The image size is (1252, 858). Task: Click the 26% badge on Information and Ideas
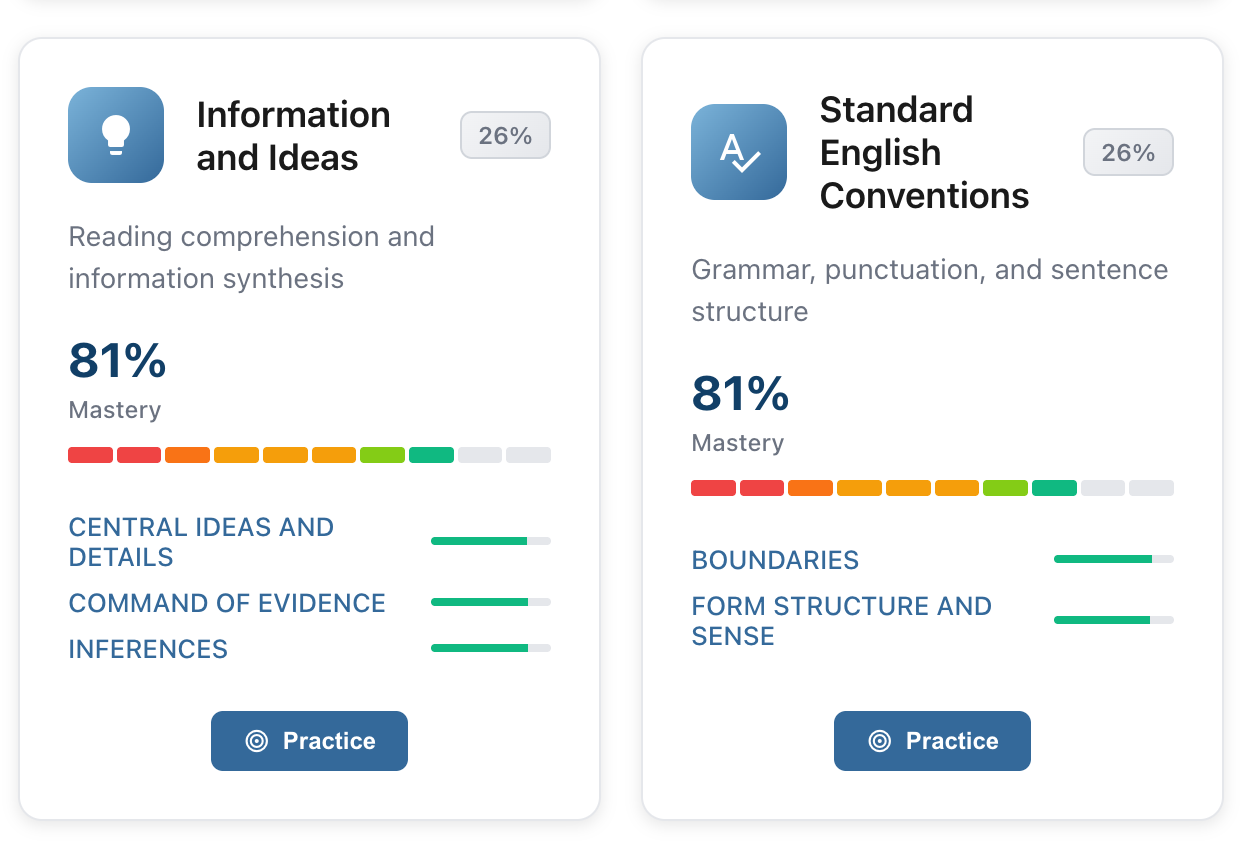[505, 135]
